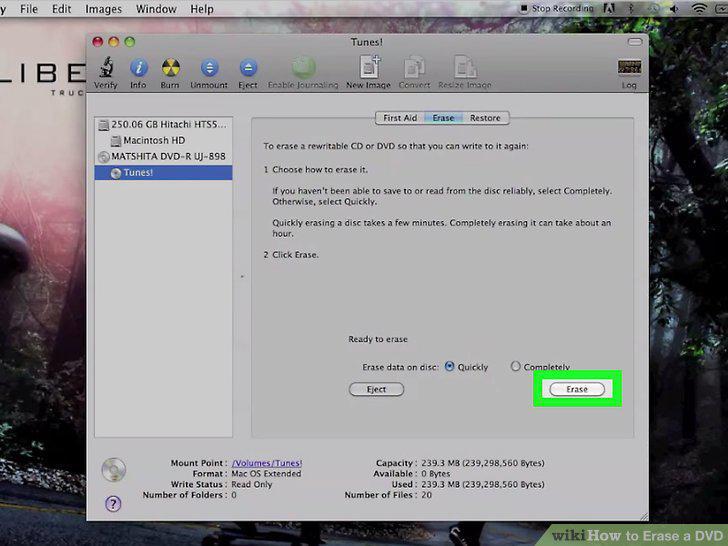Click the 'Available : 0 Bytes' entry
Screen dimensions: 728x546
[x=412, y=474]
